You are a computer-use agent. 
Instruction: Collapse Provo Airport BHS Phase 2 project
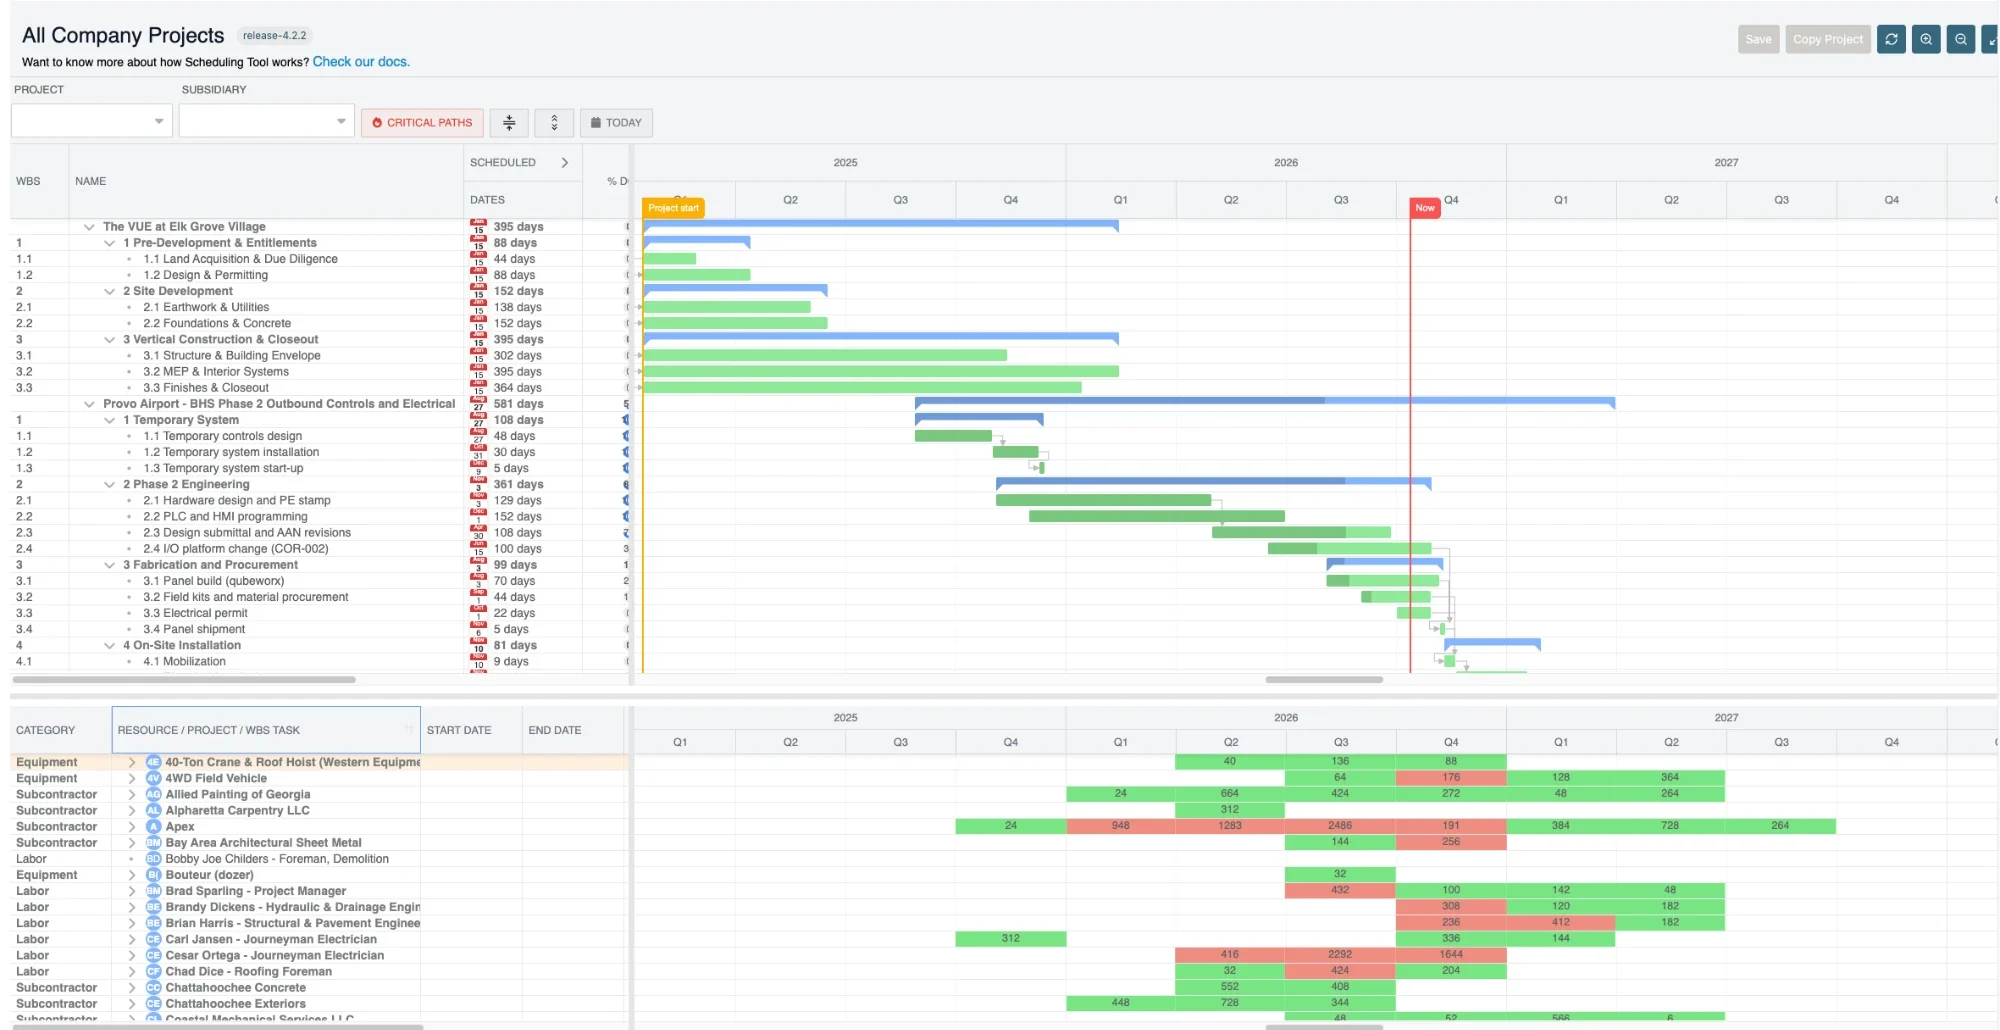coord(89,404)
